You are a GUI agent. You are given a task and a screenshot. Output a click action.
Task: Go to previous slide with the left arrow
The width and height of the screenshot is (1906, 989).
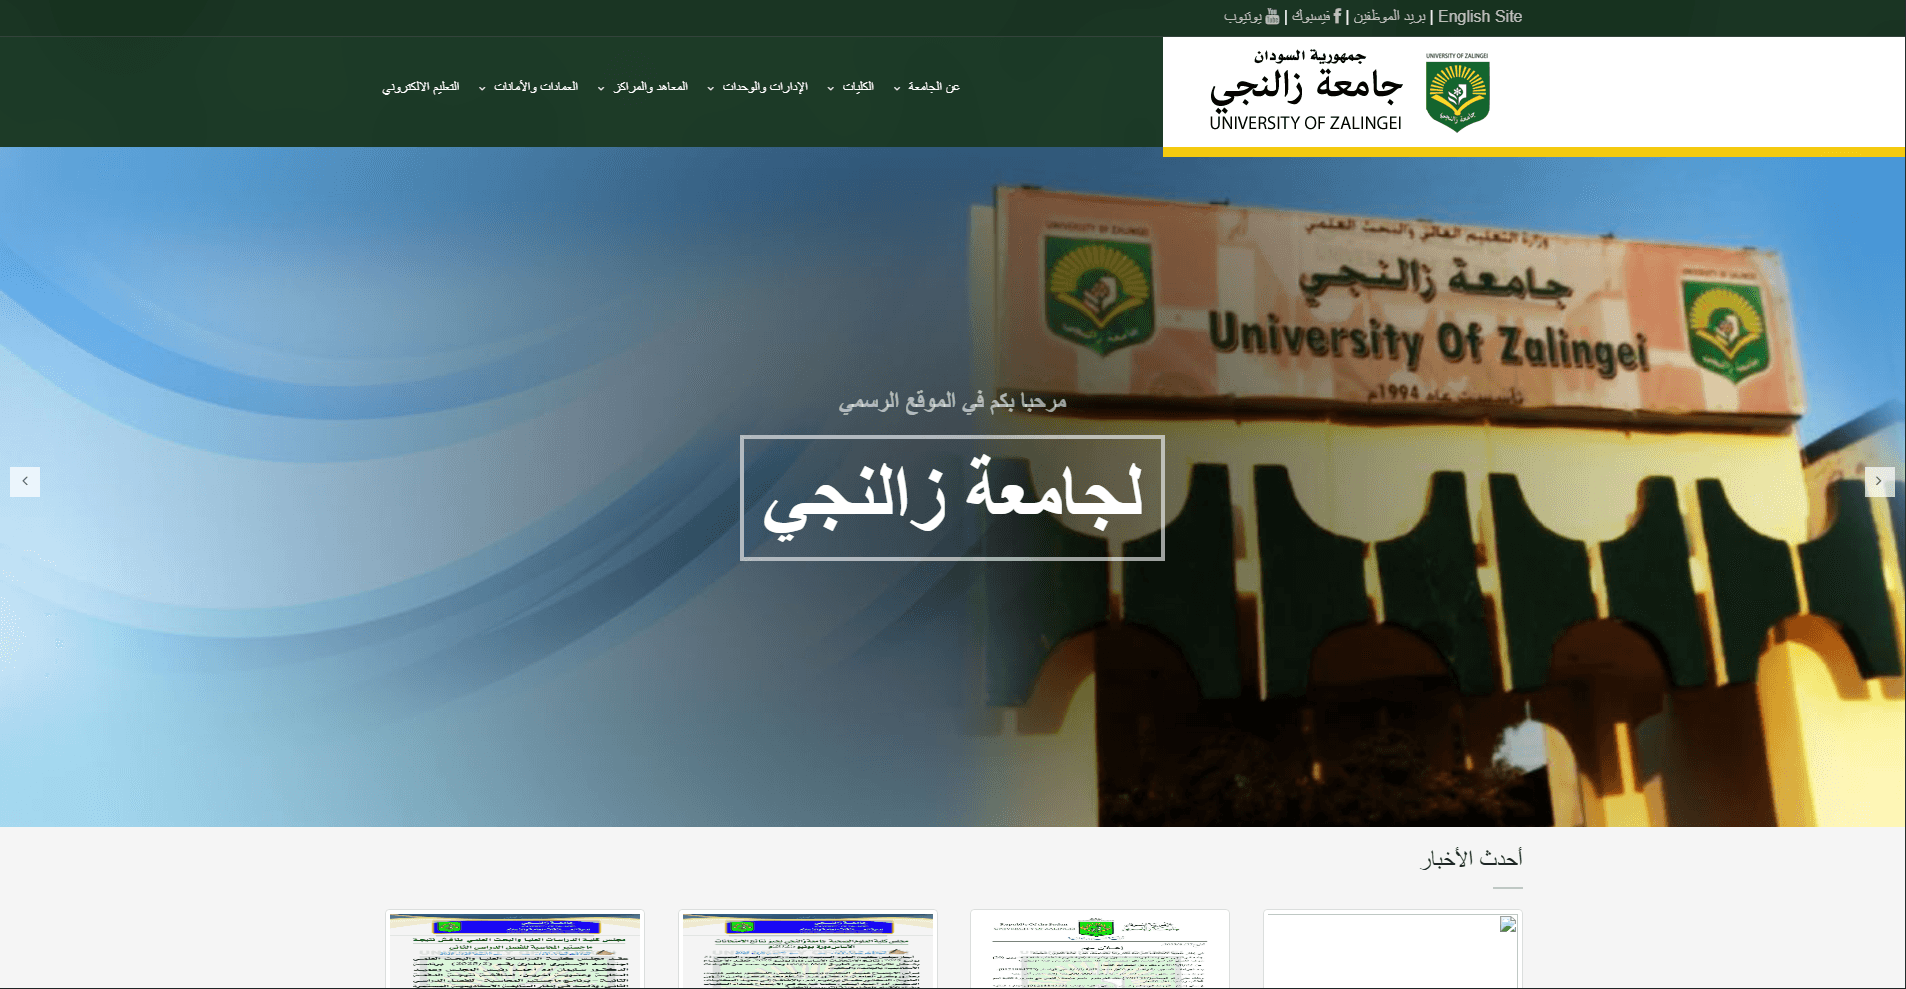tap(25, 481)
